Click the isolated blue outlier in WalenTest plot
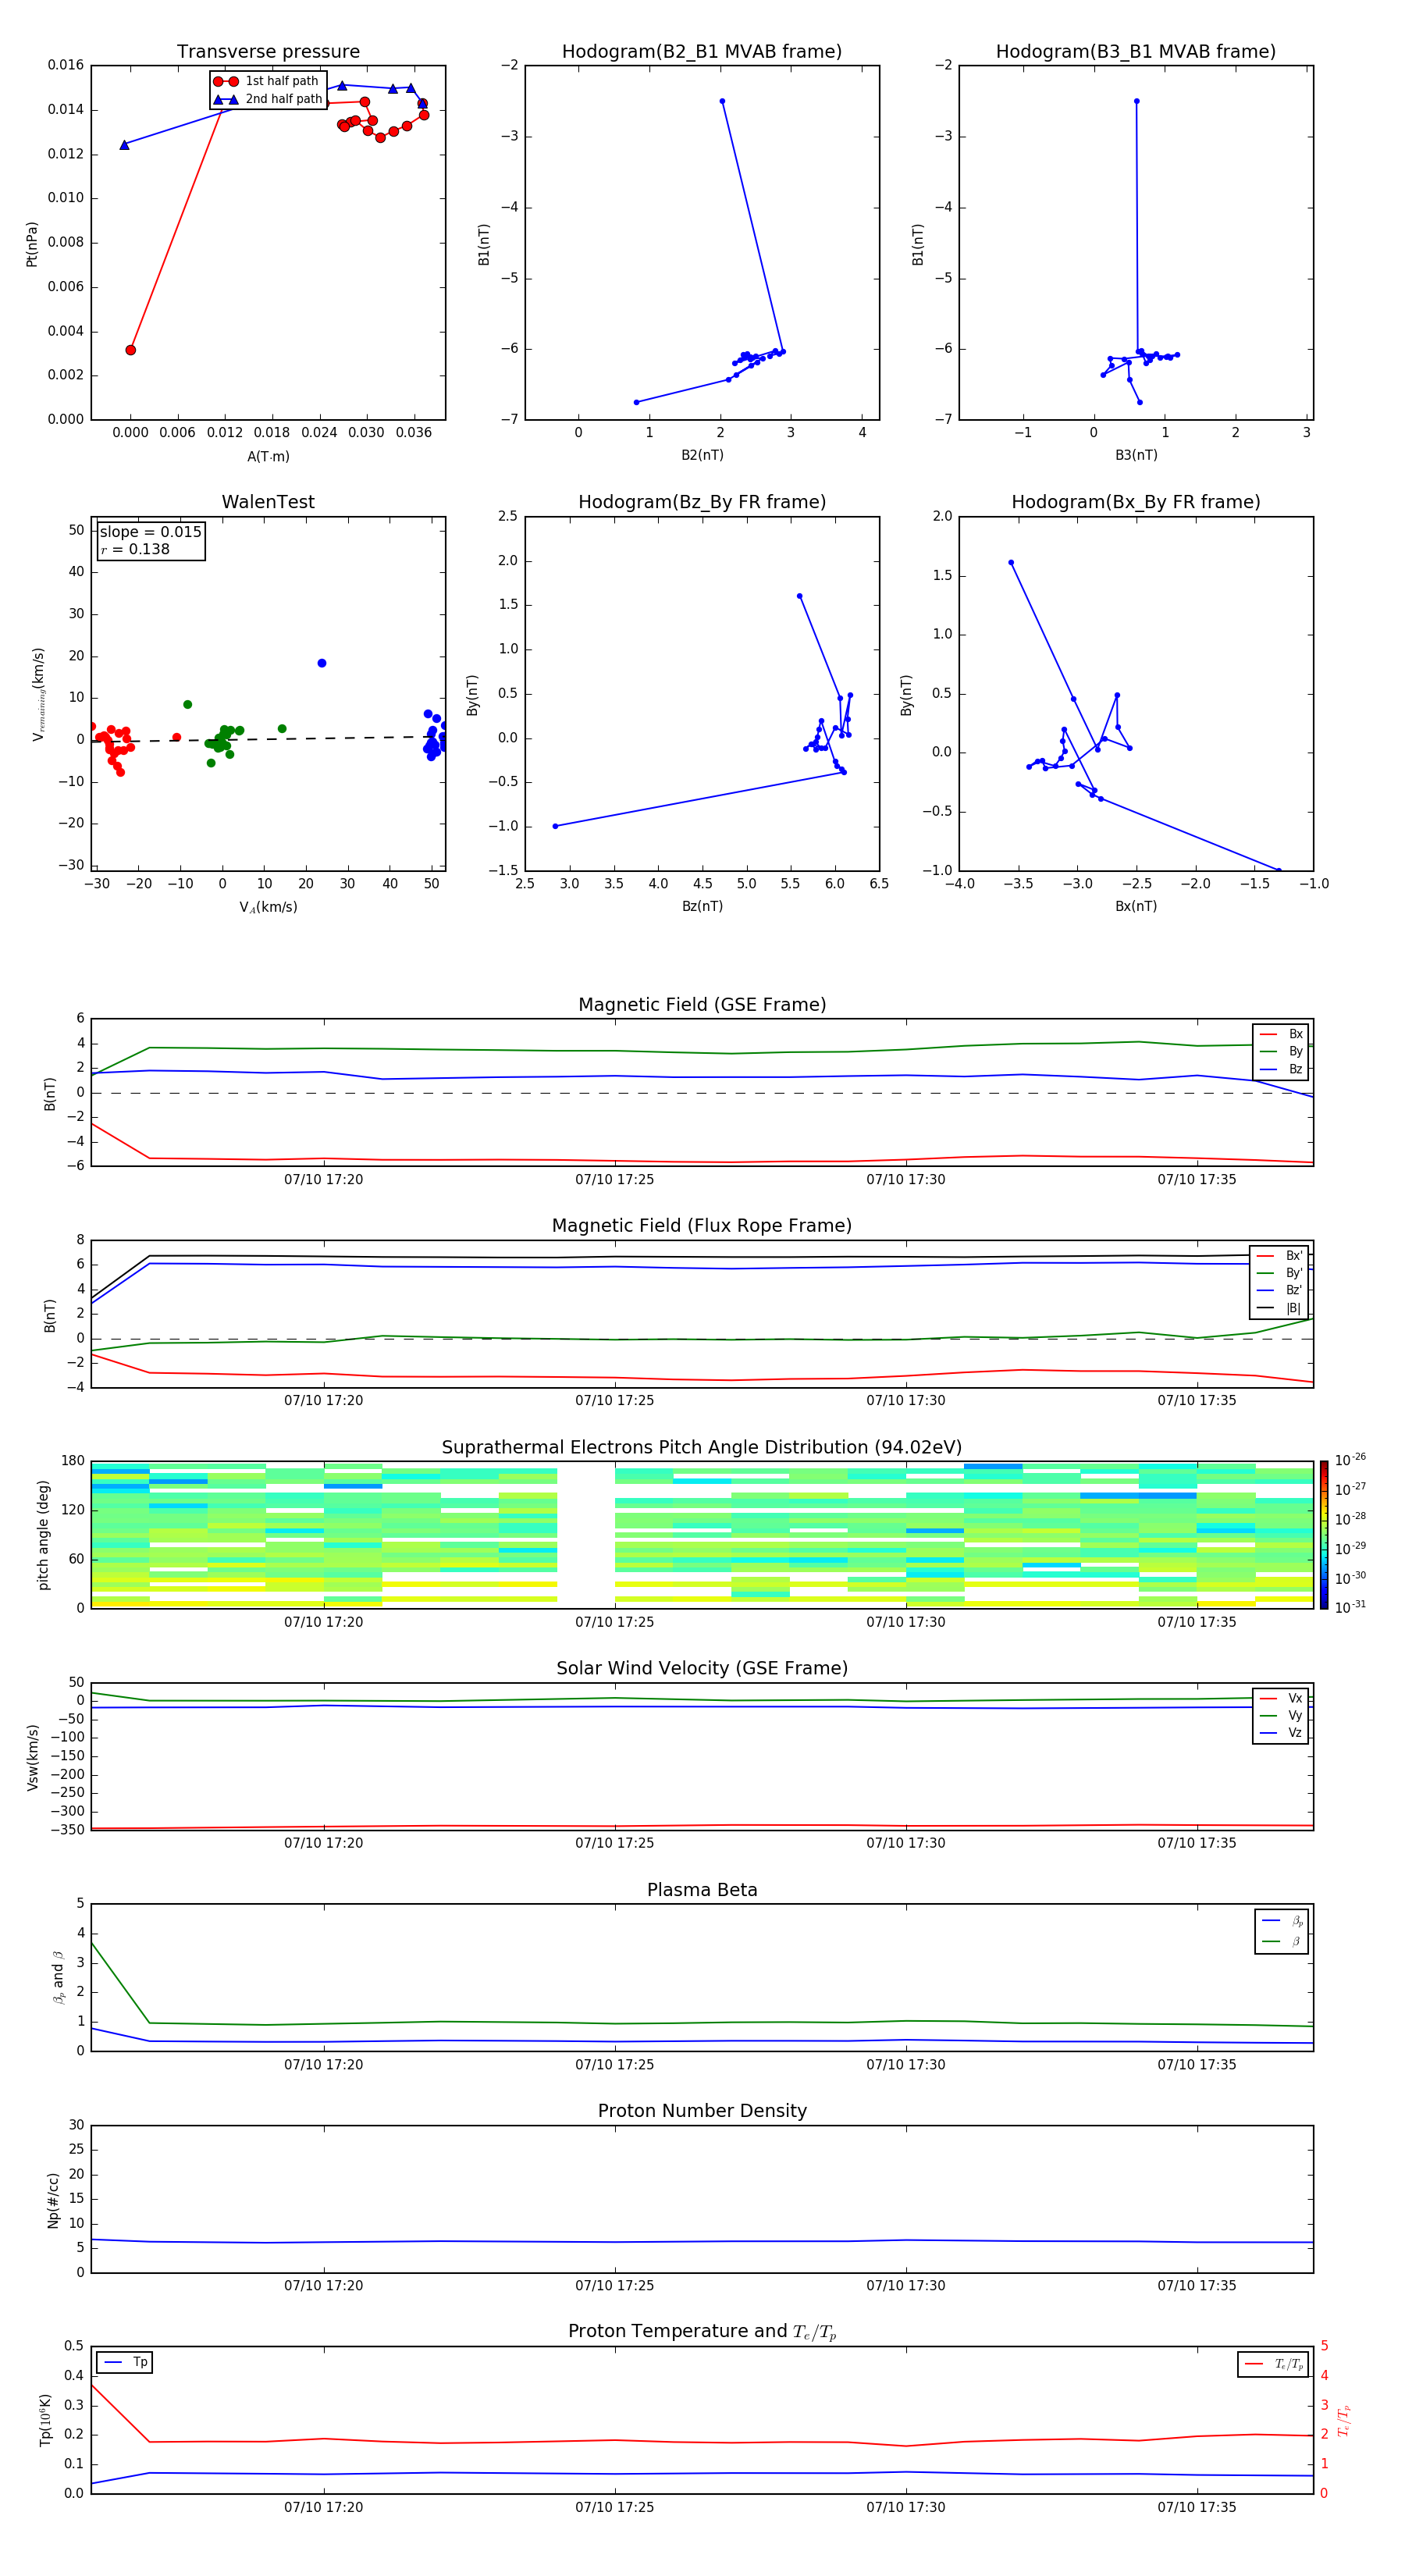The width and height of the screenshot is (1405, 2576). pyautogui.click(x=321, y=663)
